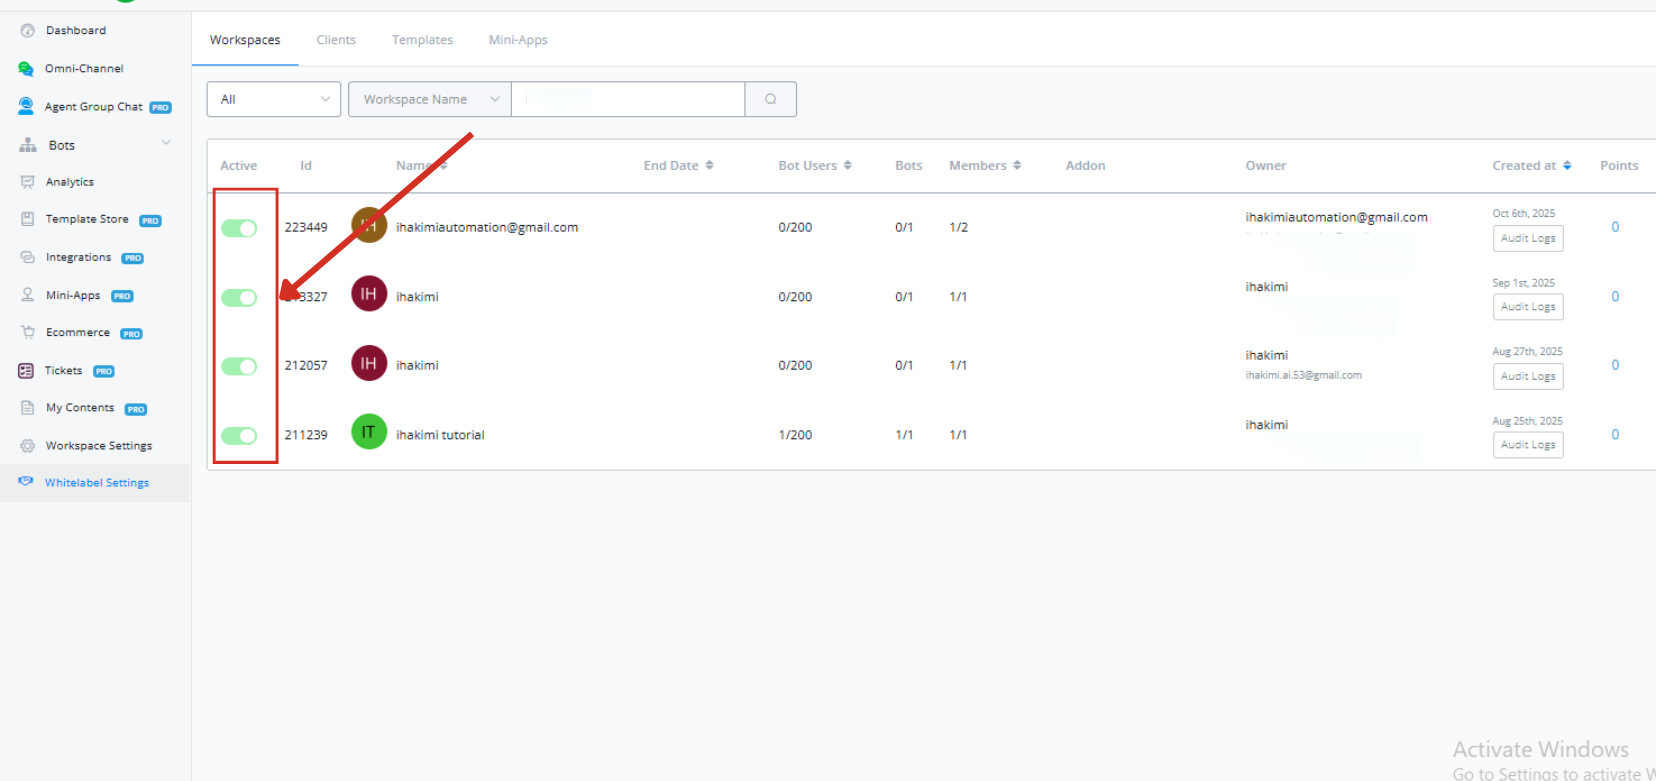Open the Mini-Apps tab
This screenshot has height=781, width=1656.
click(517, 40)
